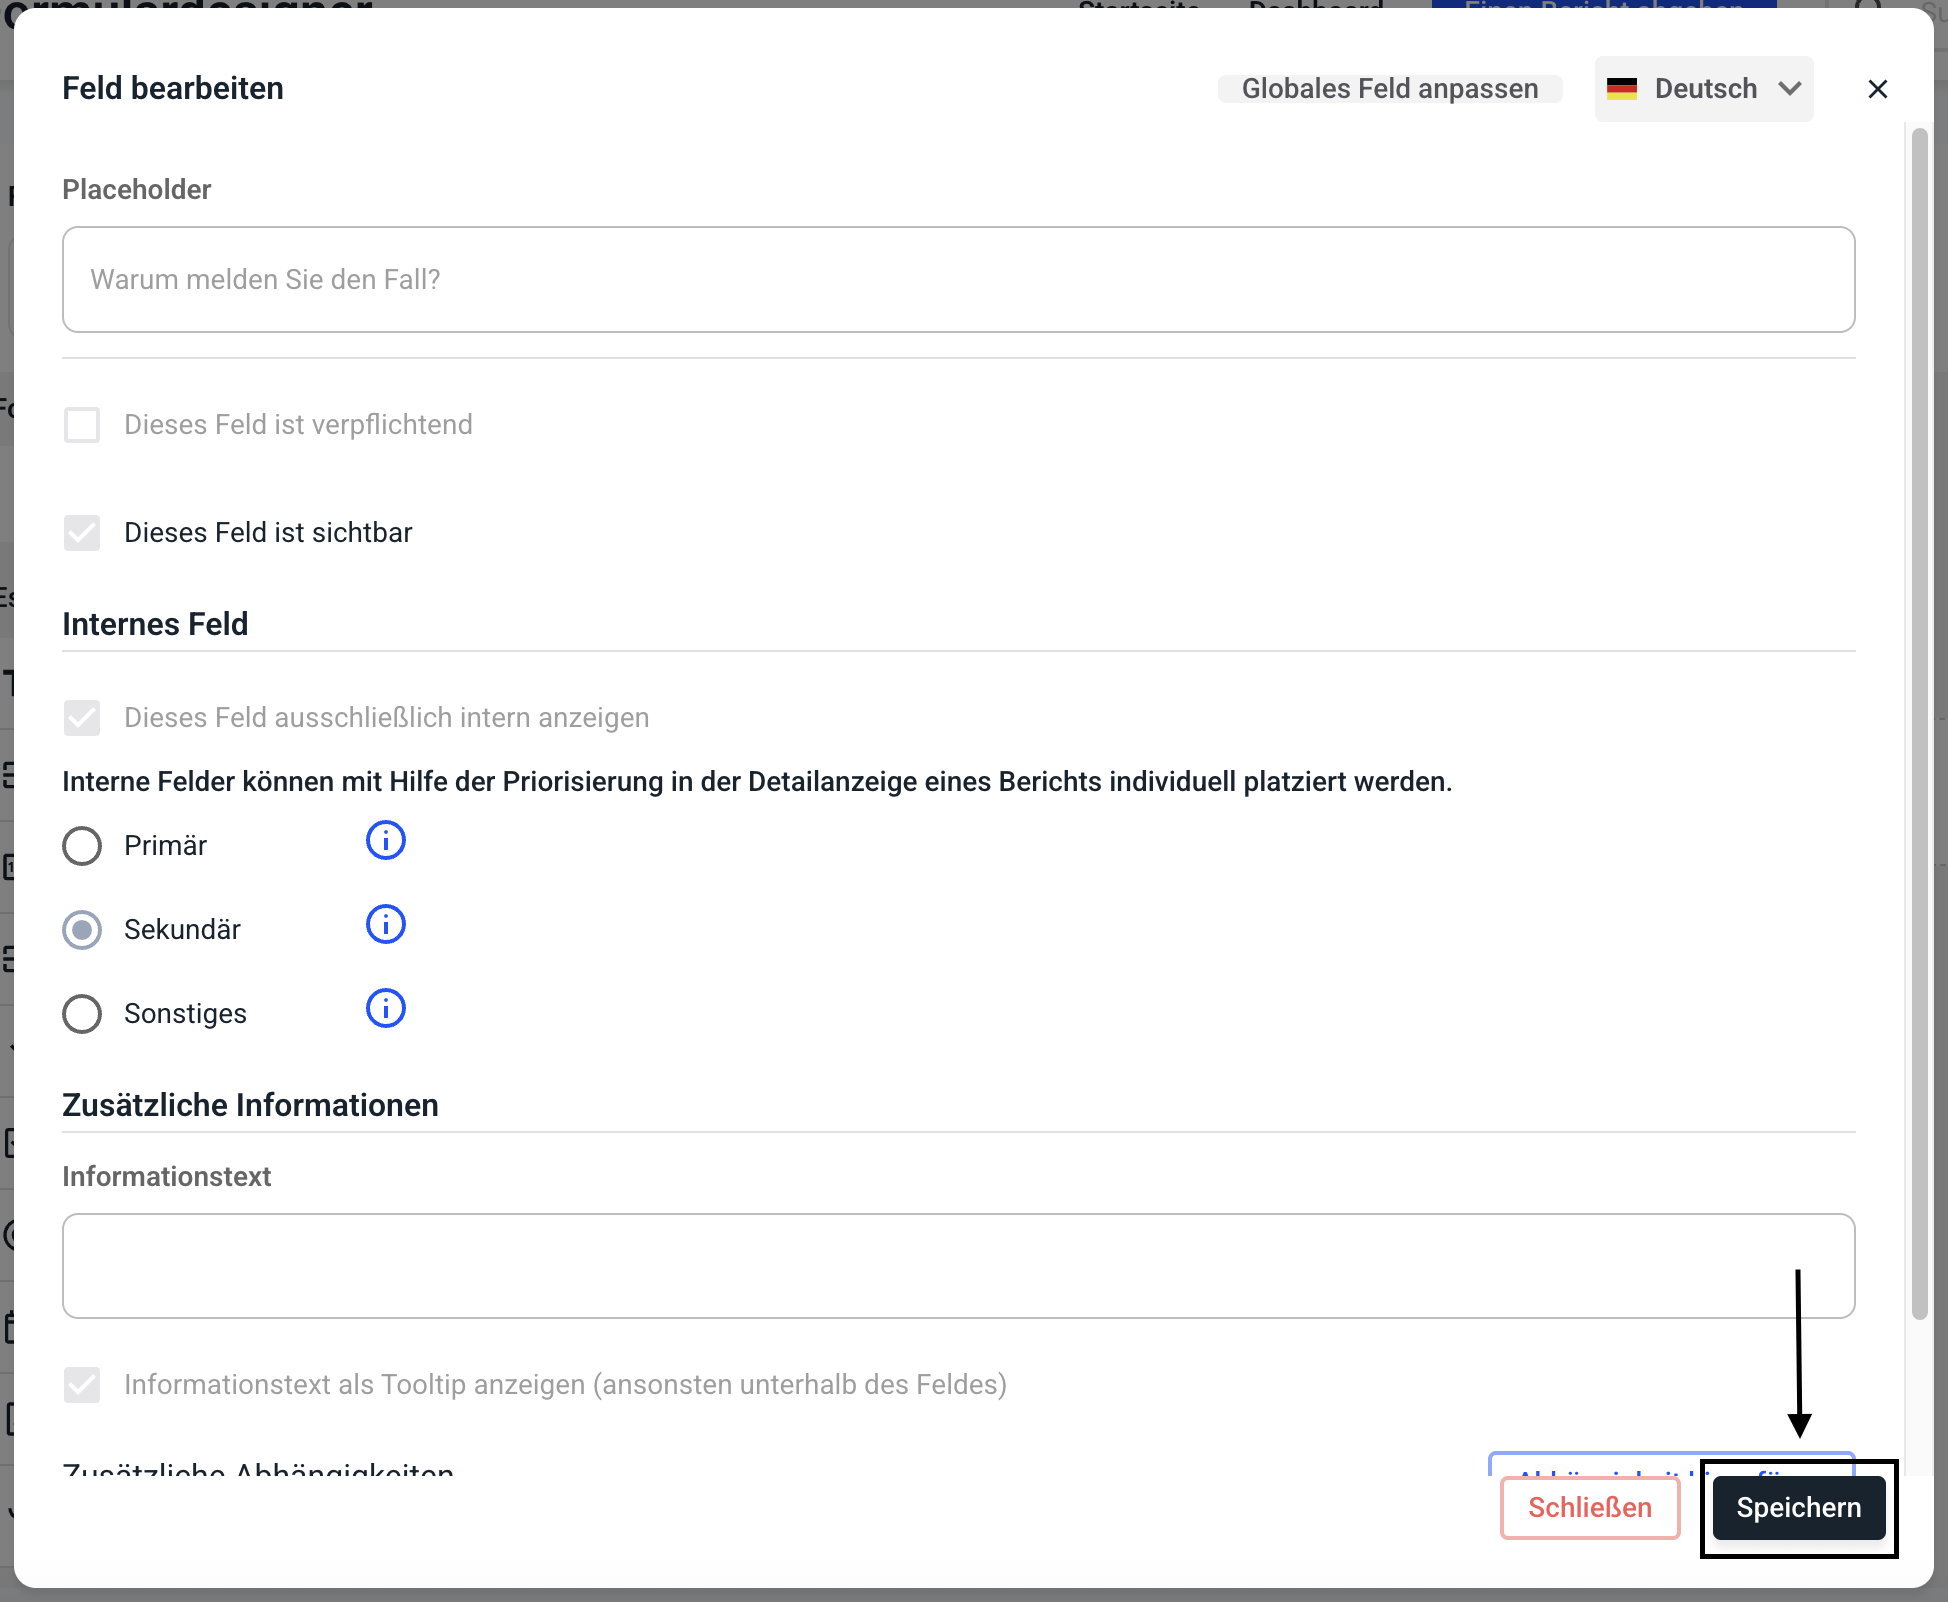Click info icon next to Sonstiges
The width and height of the screenshot is (1948, 1602).
point(385,1009)
